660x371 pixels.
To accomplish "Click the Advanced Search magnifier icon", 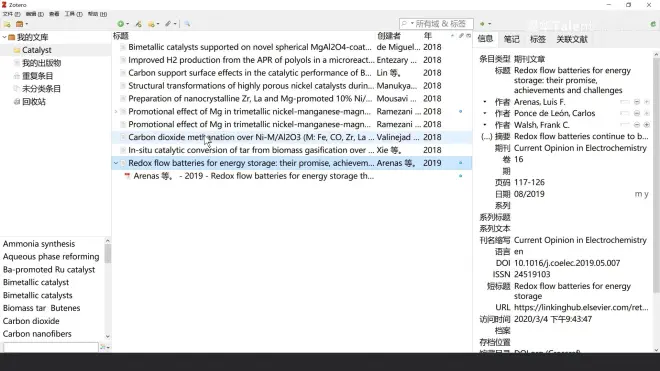I will 187,24.
